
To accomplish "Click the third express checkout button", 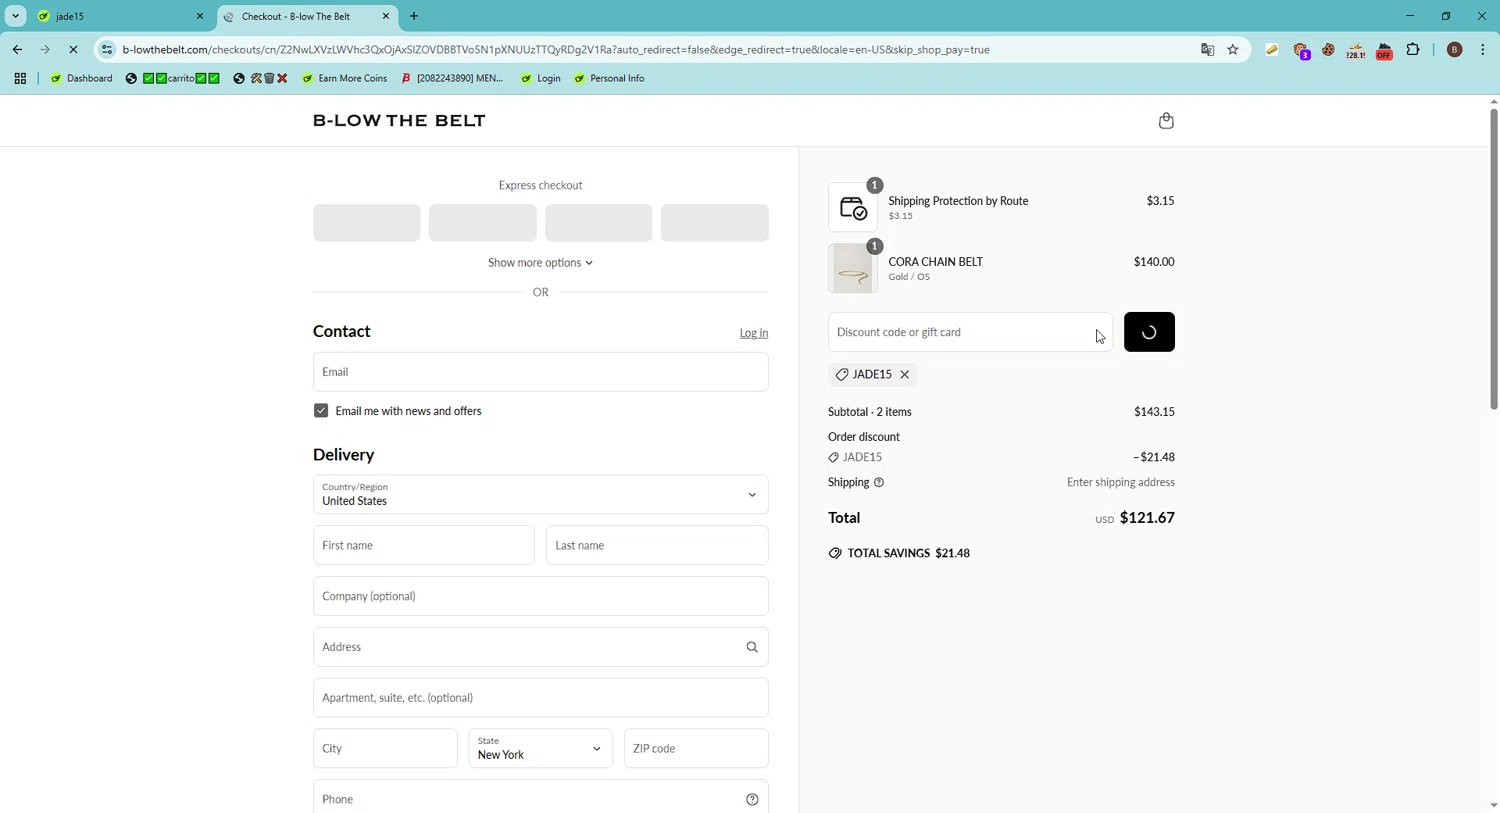I will 598,223.
